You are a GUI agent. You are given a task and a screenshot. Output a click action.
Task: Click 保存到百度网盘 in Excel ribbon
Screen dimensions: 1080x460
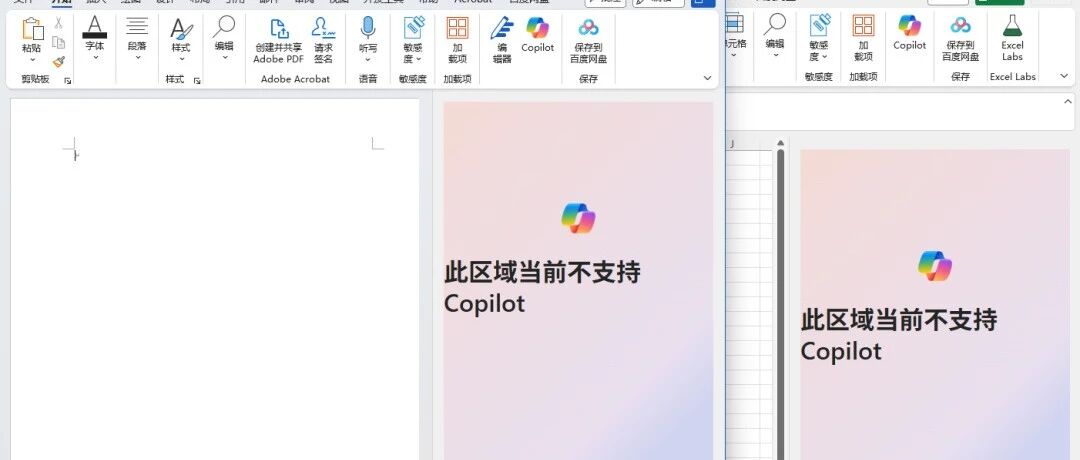pos(960,38)
